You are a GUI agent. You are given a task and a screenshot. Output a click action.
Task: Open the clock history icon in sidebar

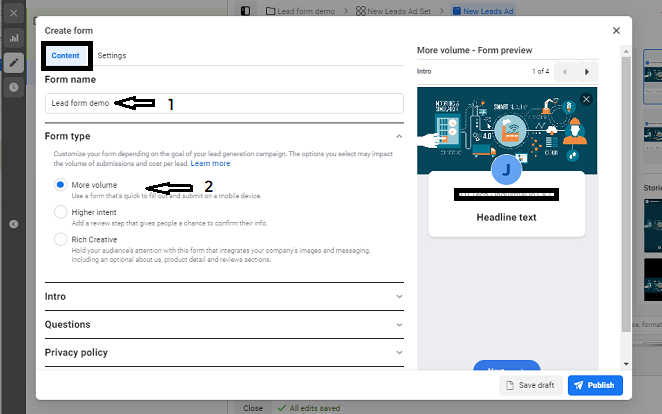(14, 87)
